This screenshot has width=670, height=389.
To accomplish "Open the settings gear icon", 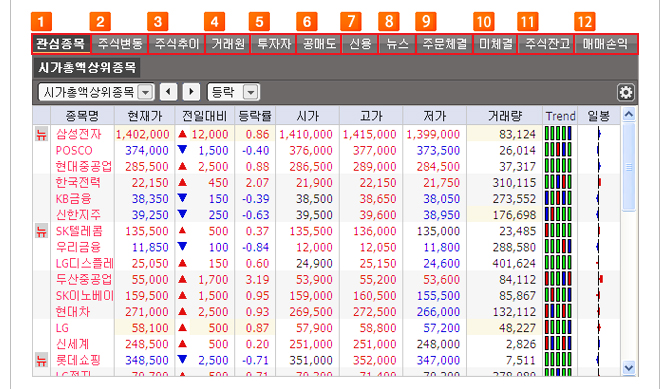I will click(626, 92).
